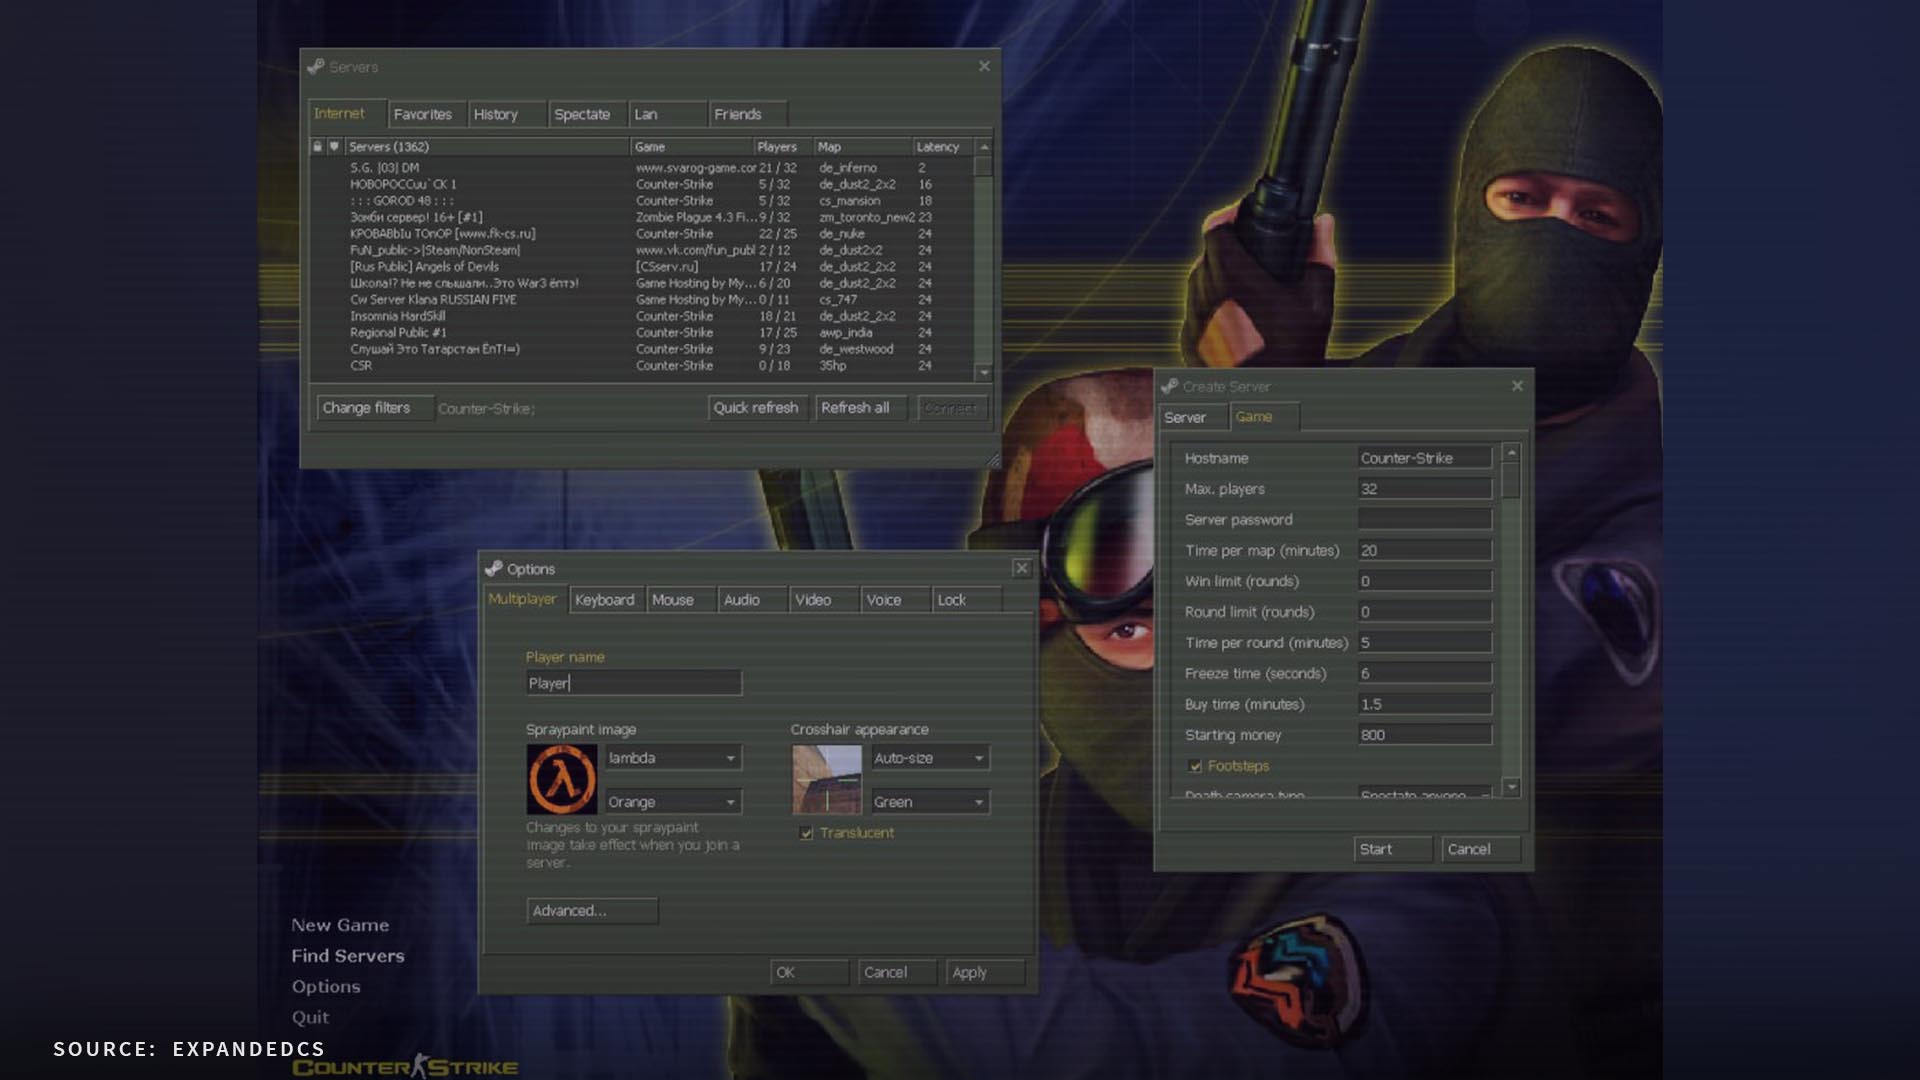
Task: Close the Options window
Action: coord(1021,568)
